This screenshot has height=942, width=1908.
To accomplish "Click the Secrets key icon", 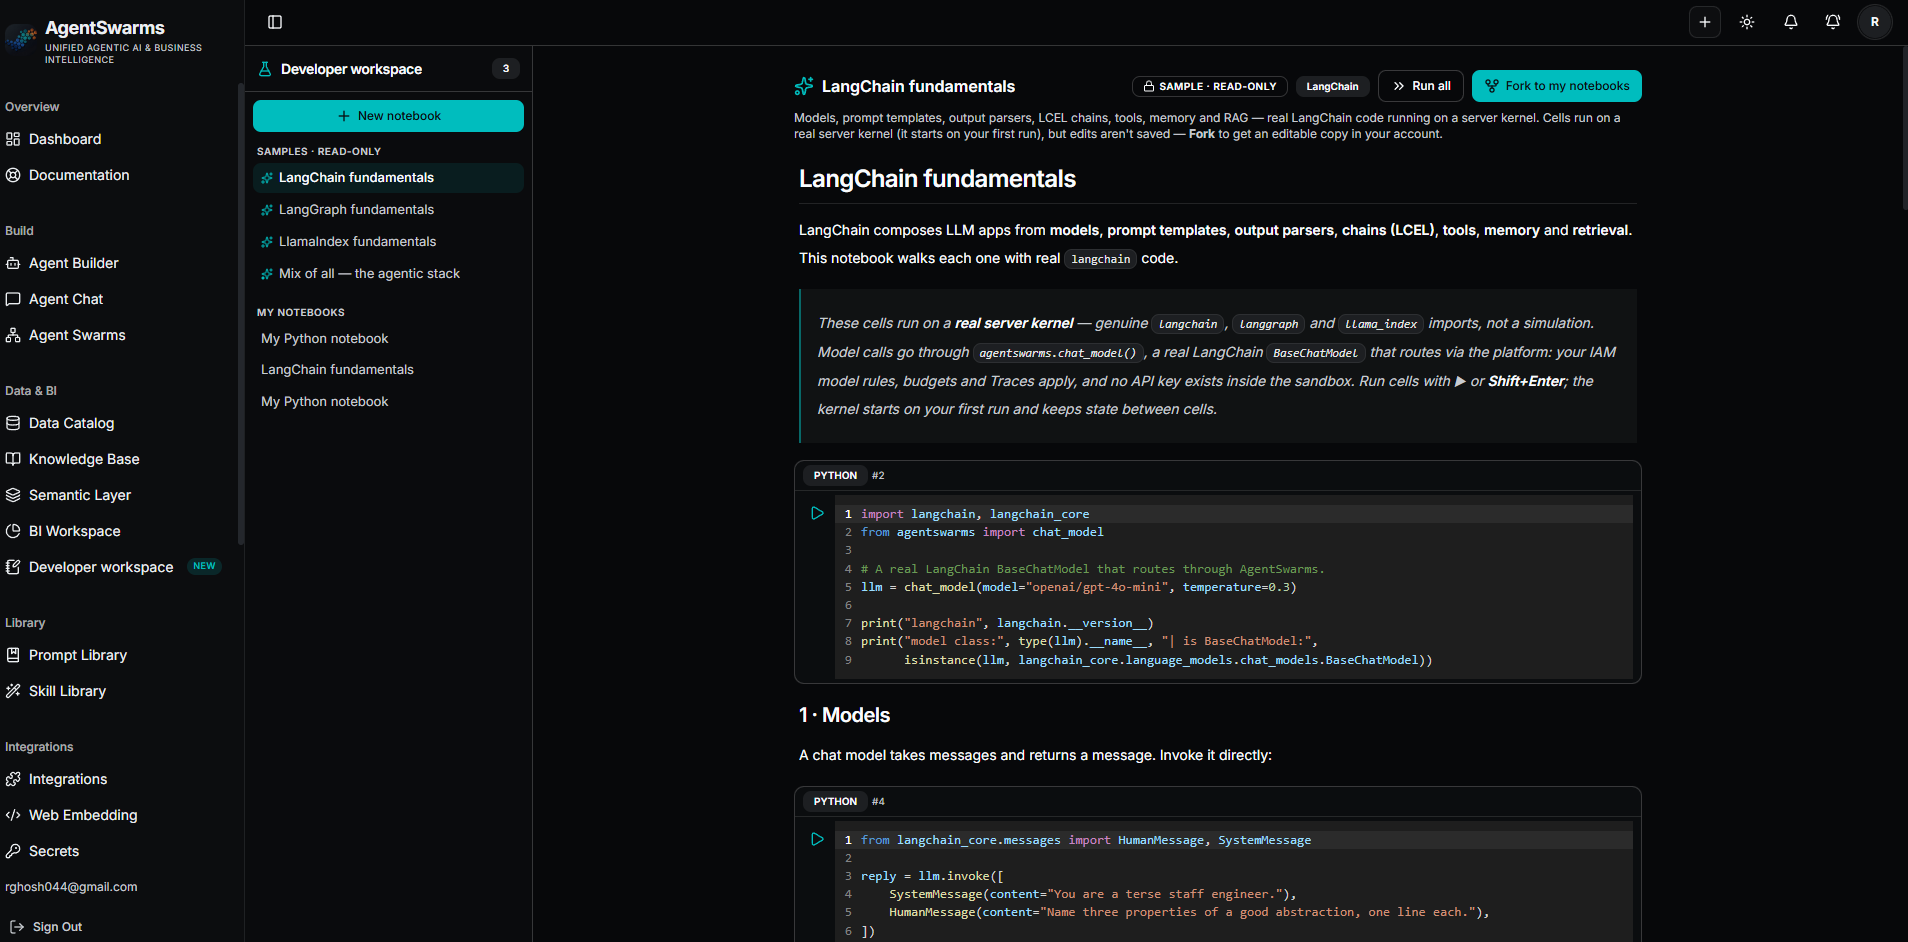I will coord(13,851).
